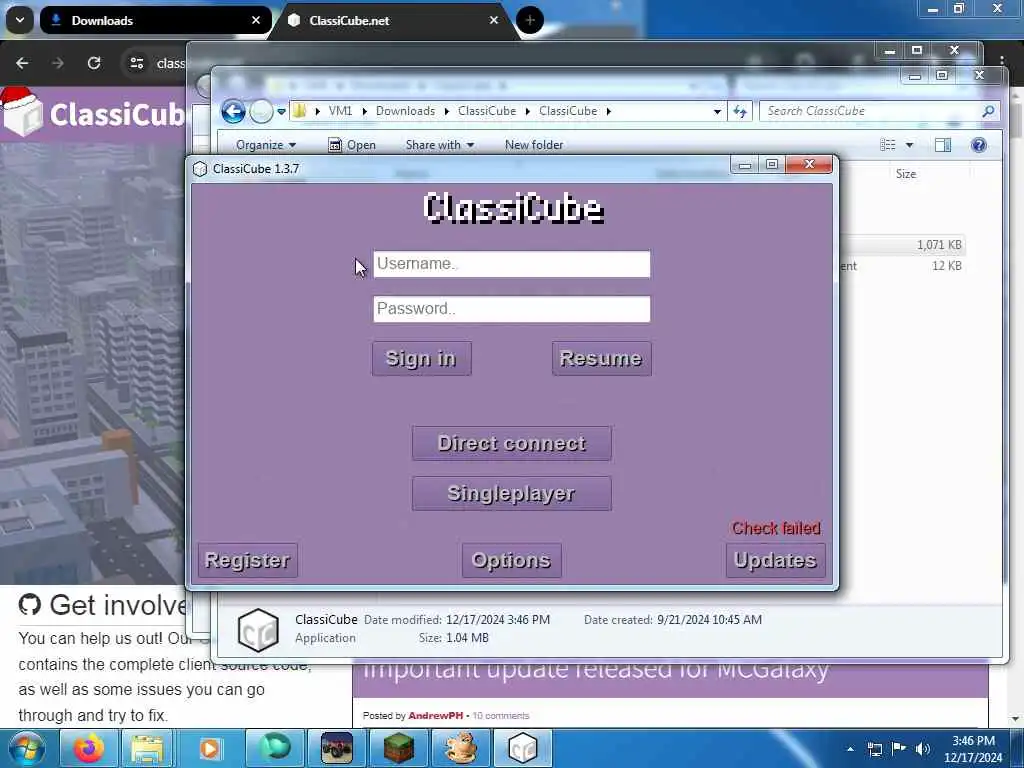This screenshot has height=768, width=1024.
Task: Click the magnifier search icon in Explorer
Action: point(988,112)
